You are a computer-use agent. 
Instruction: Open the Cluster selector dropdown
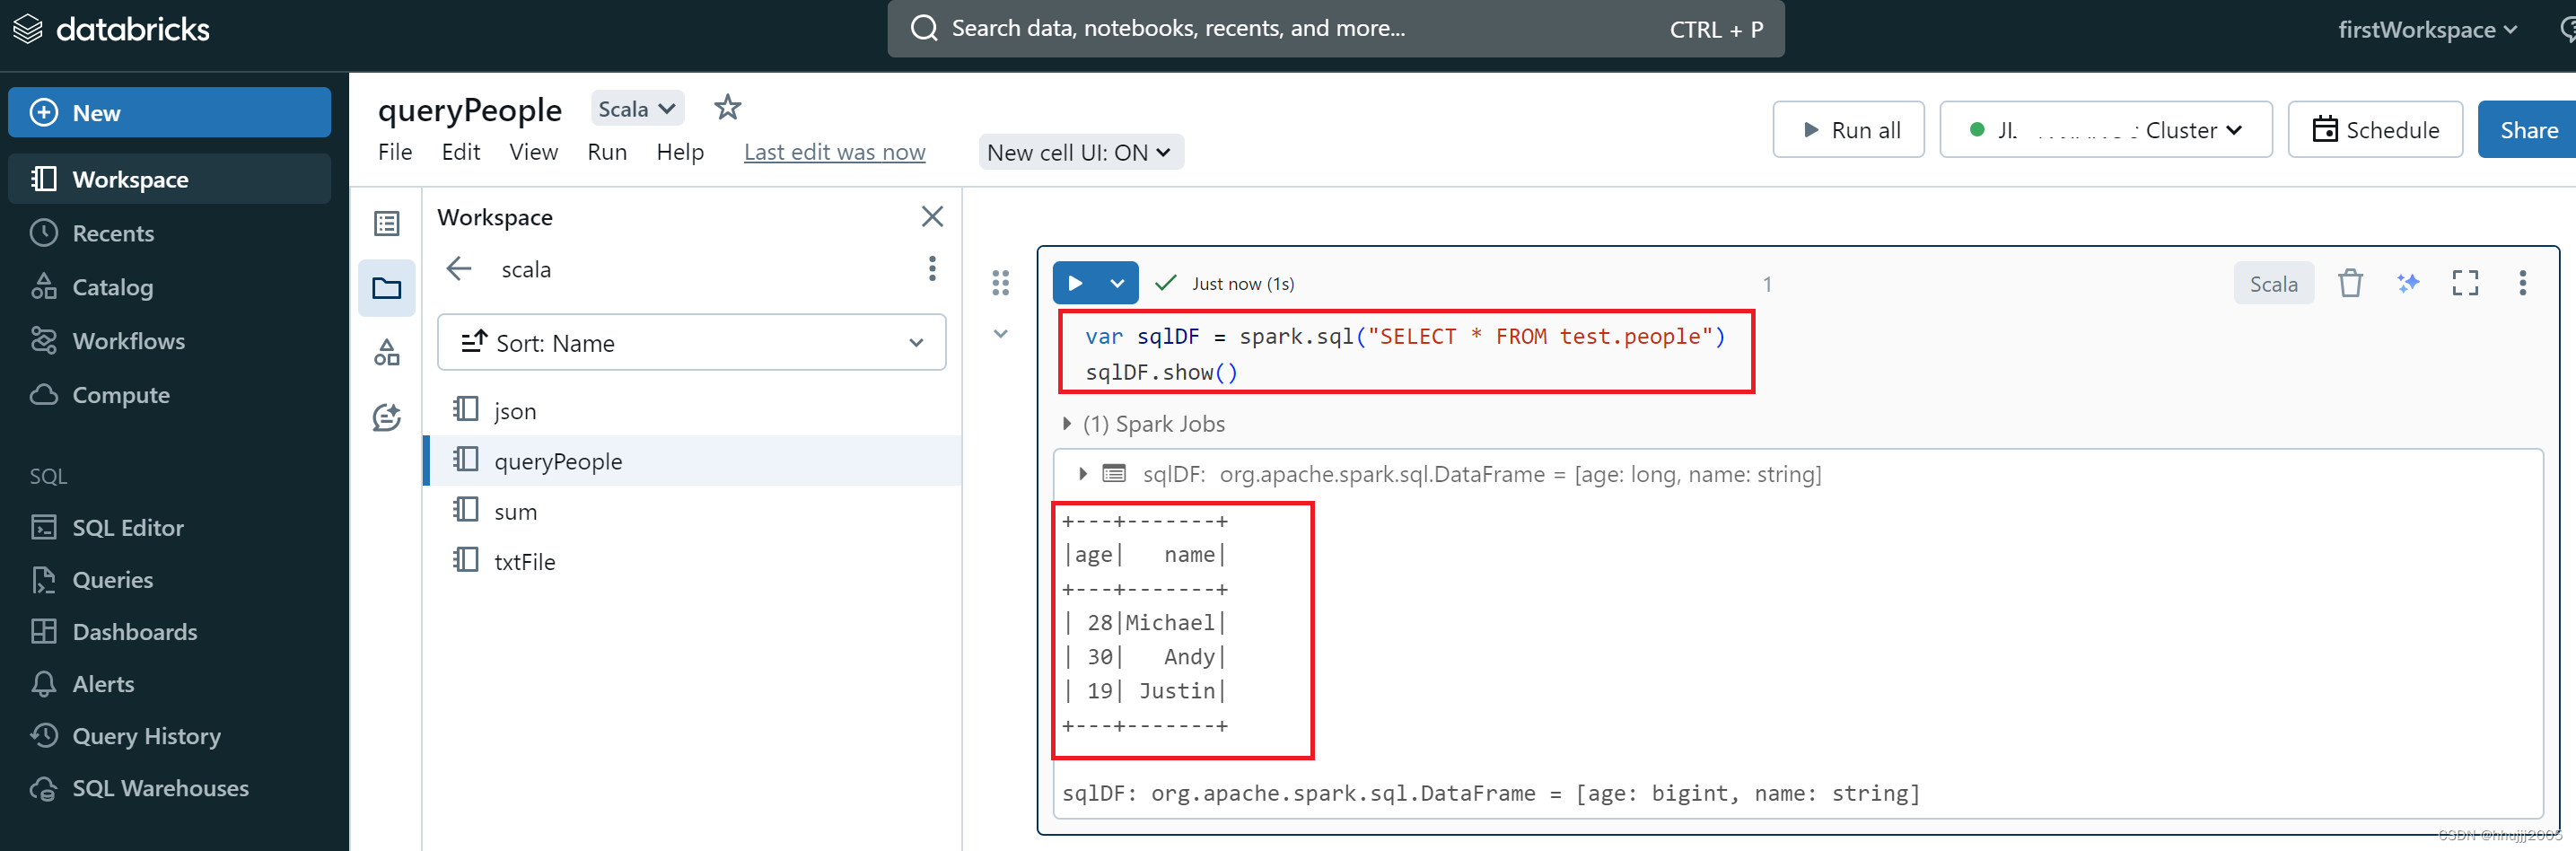[2105, 129]
